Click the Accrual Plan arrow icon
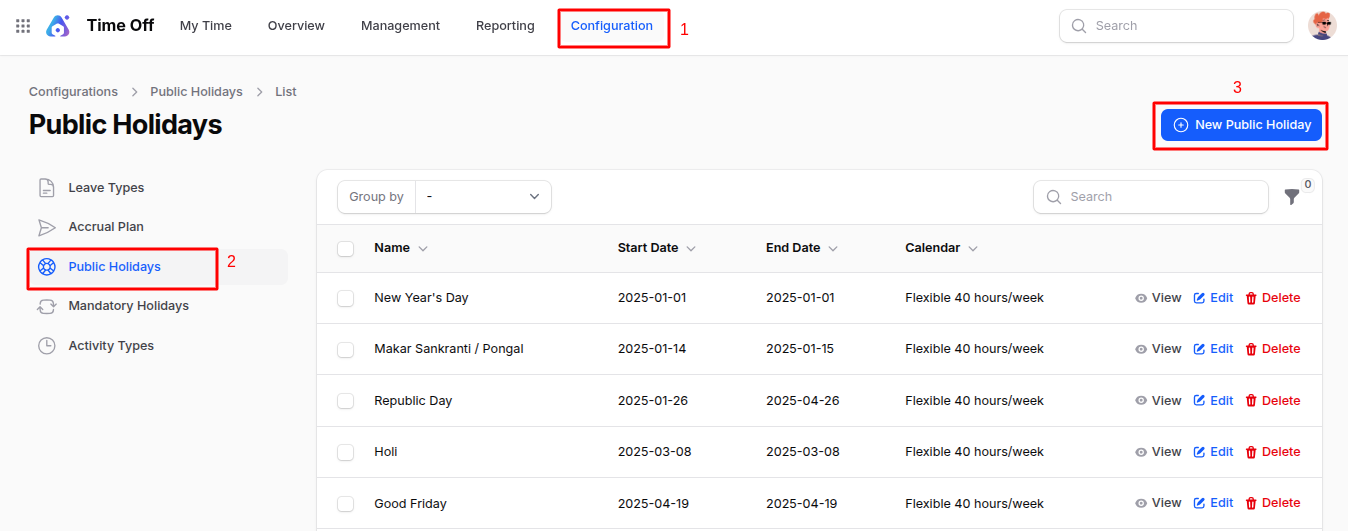Image resolution: width=1348 pixels, height=531 pixels. click(x=46, y=227)
